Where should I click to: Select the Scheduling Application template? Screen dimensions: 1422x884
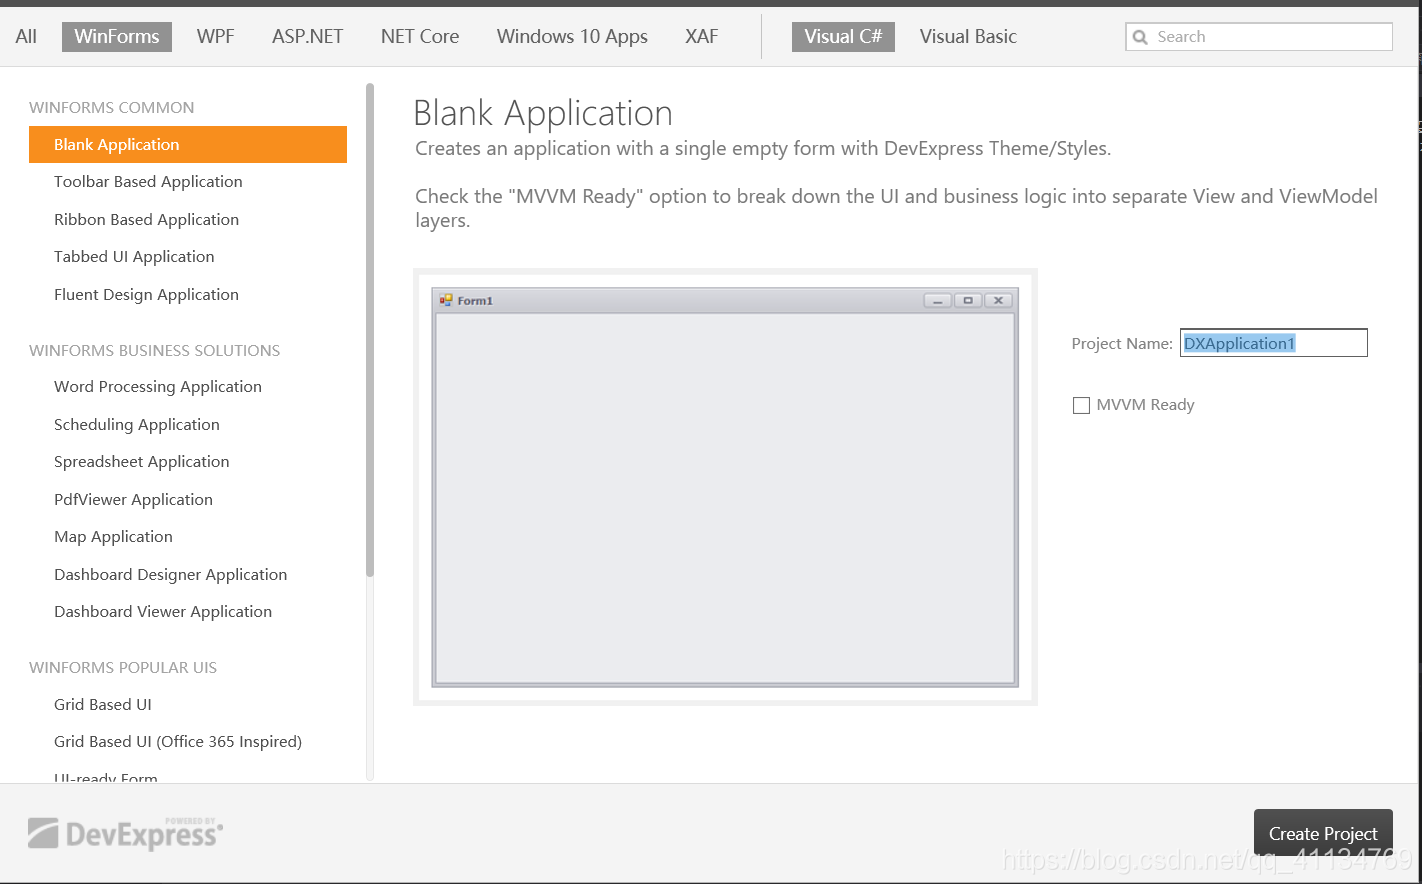click(x=137, y=425)
